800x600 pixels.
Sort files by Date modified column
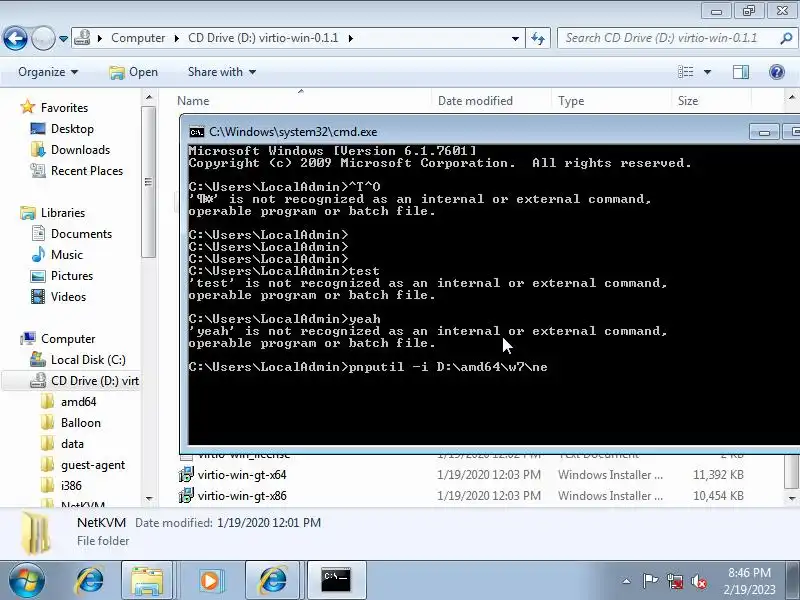click(x=475, y=101)
